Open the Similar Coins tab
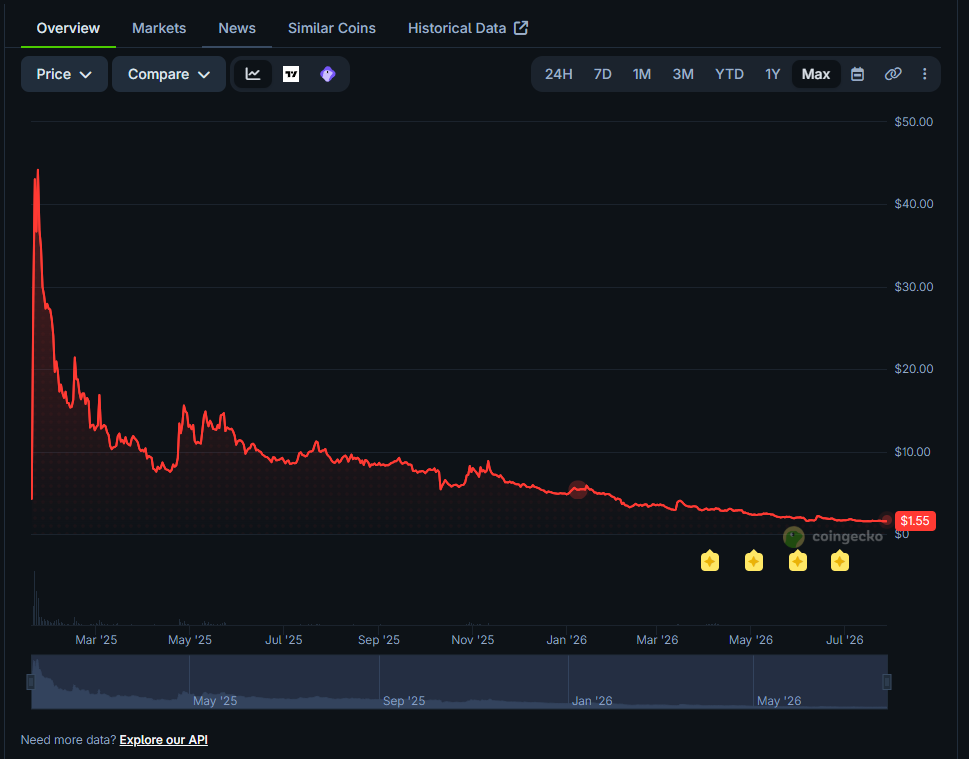This screenshot has height=759, width=969. click(332, 28)
